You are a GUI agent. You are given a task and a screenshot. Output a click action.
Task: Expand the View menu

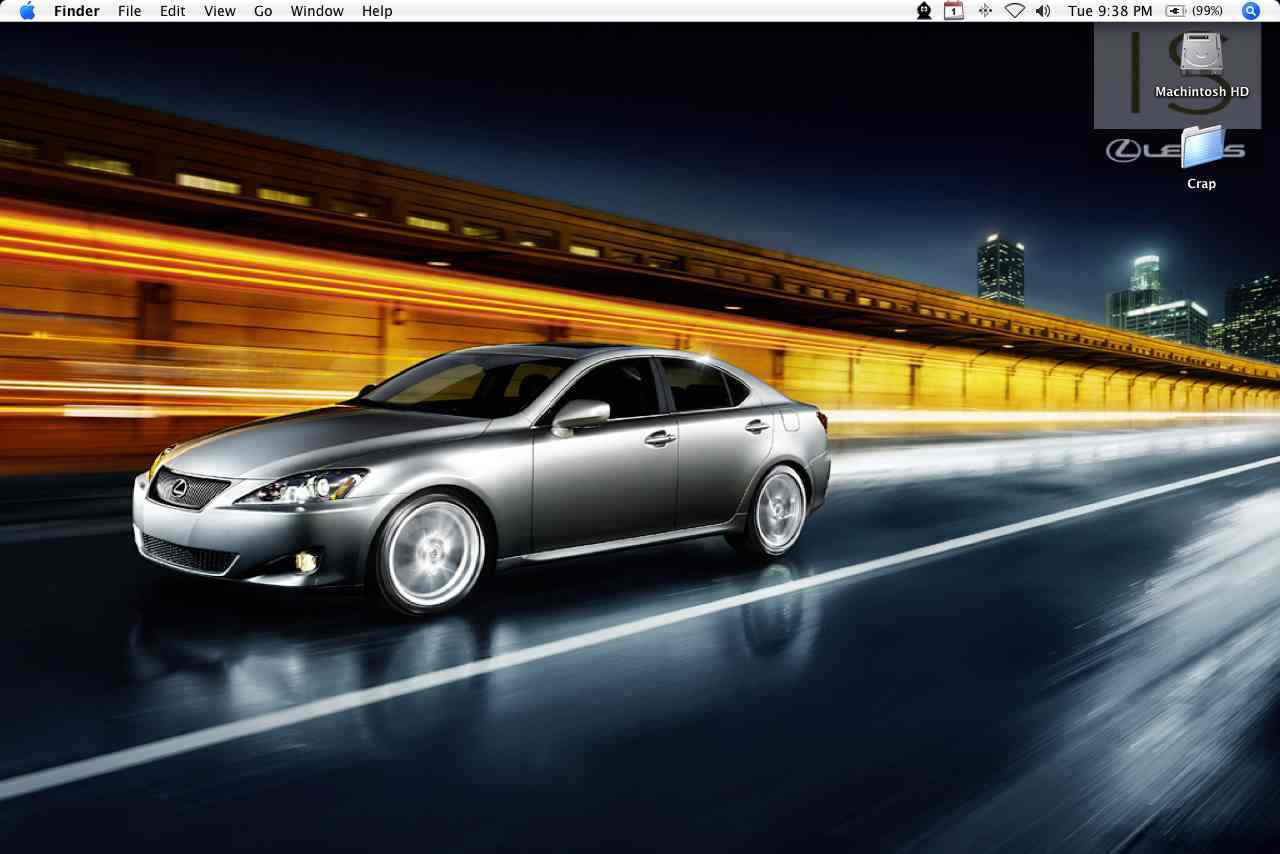[x=219, y=11]
